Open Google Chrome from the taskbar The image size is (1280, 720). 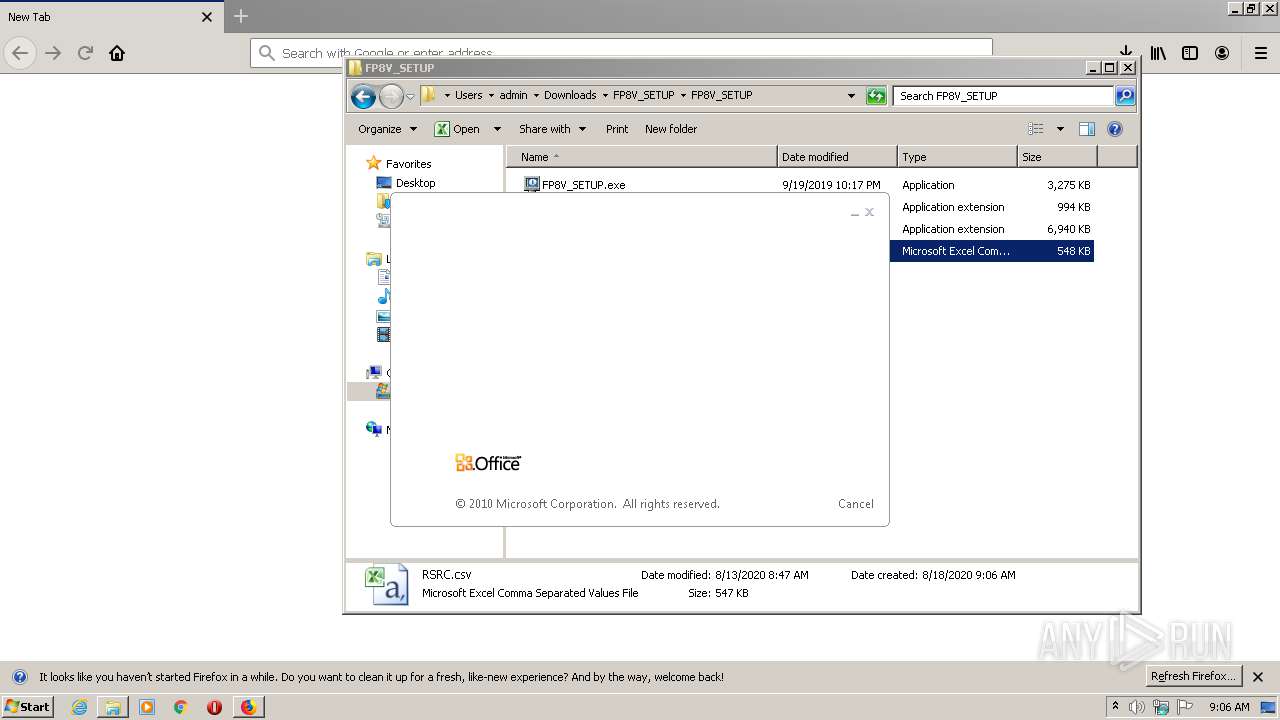tap(181, 707)
